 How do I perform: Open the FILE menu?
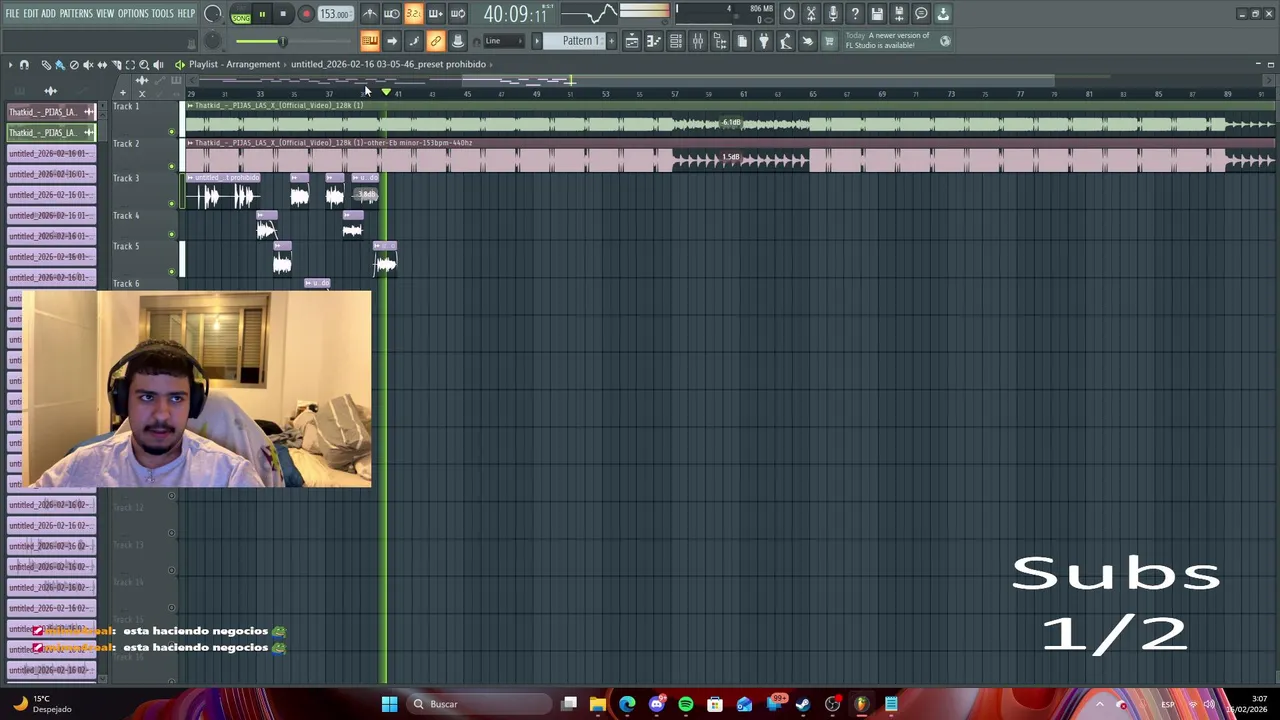point(12,14)
